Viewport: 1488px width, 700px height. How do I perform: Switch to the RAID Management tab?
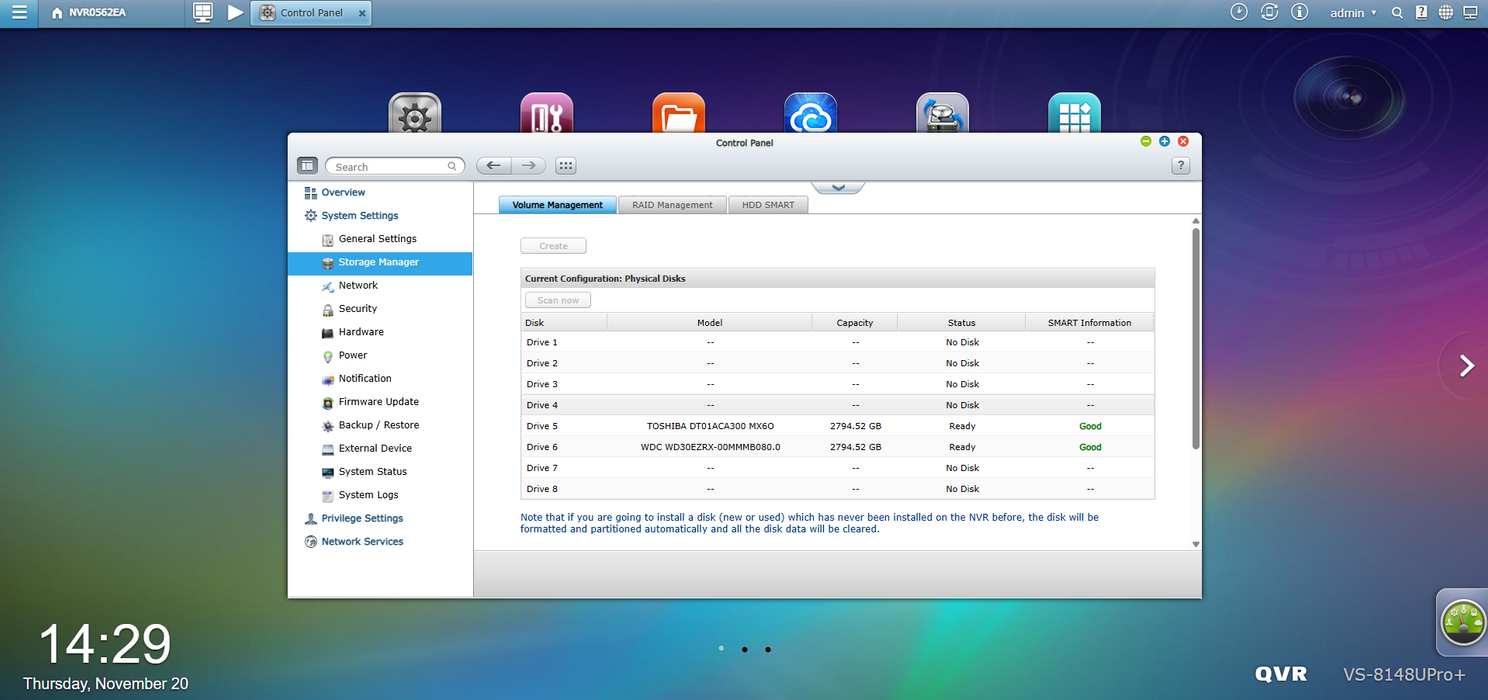coord(672,205)
